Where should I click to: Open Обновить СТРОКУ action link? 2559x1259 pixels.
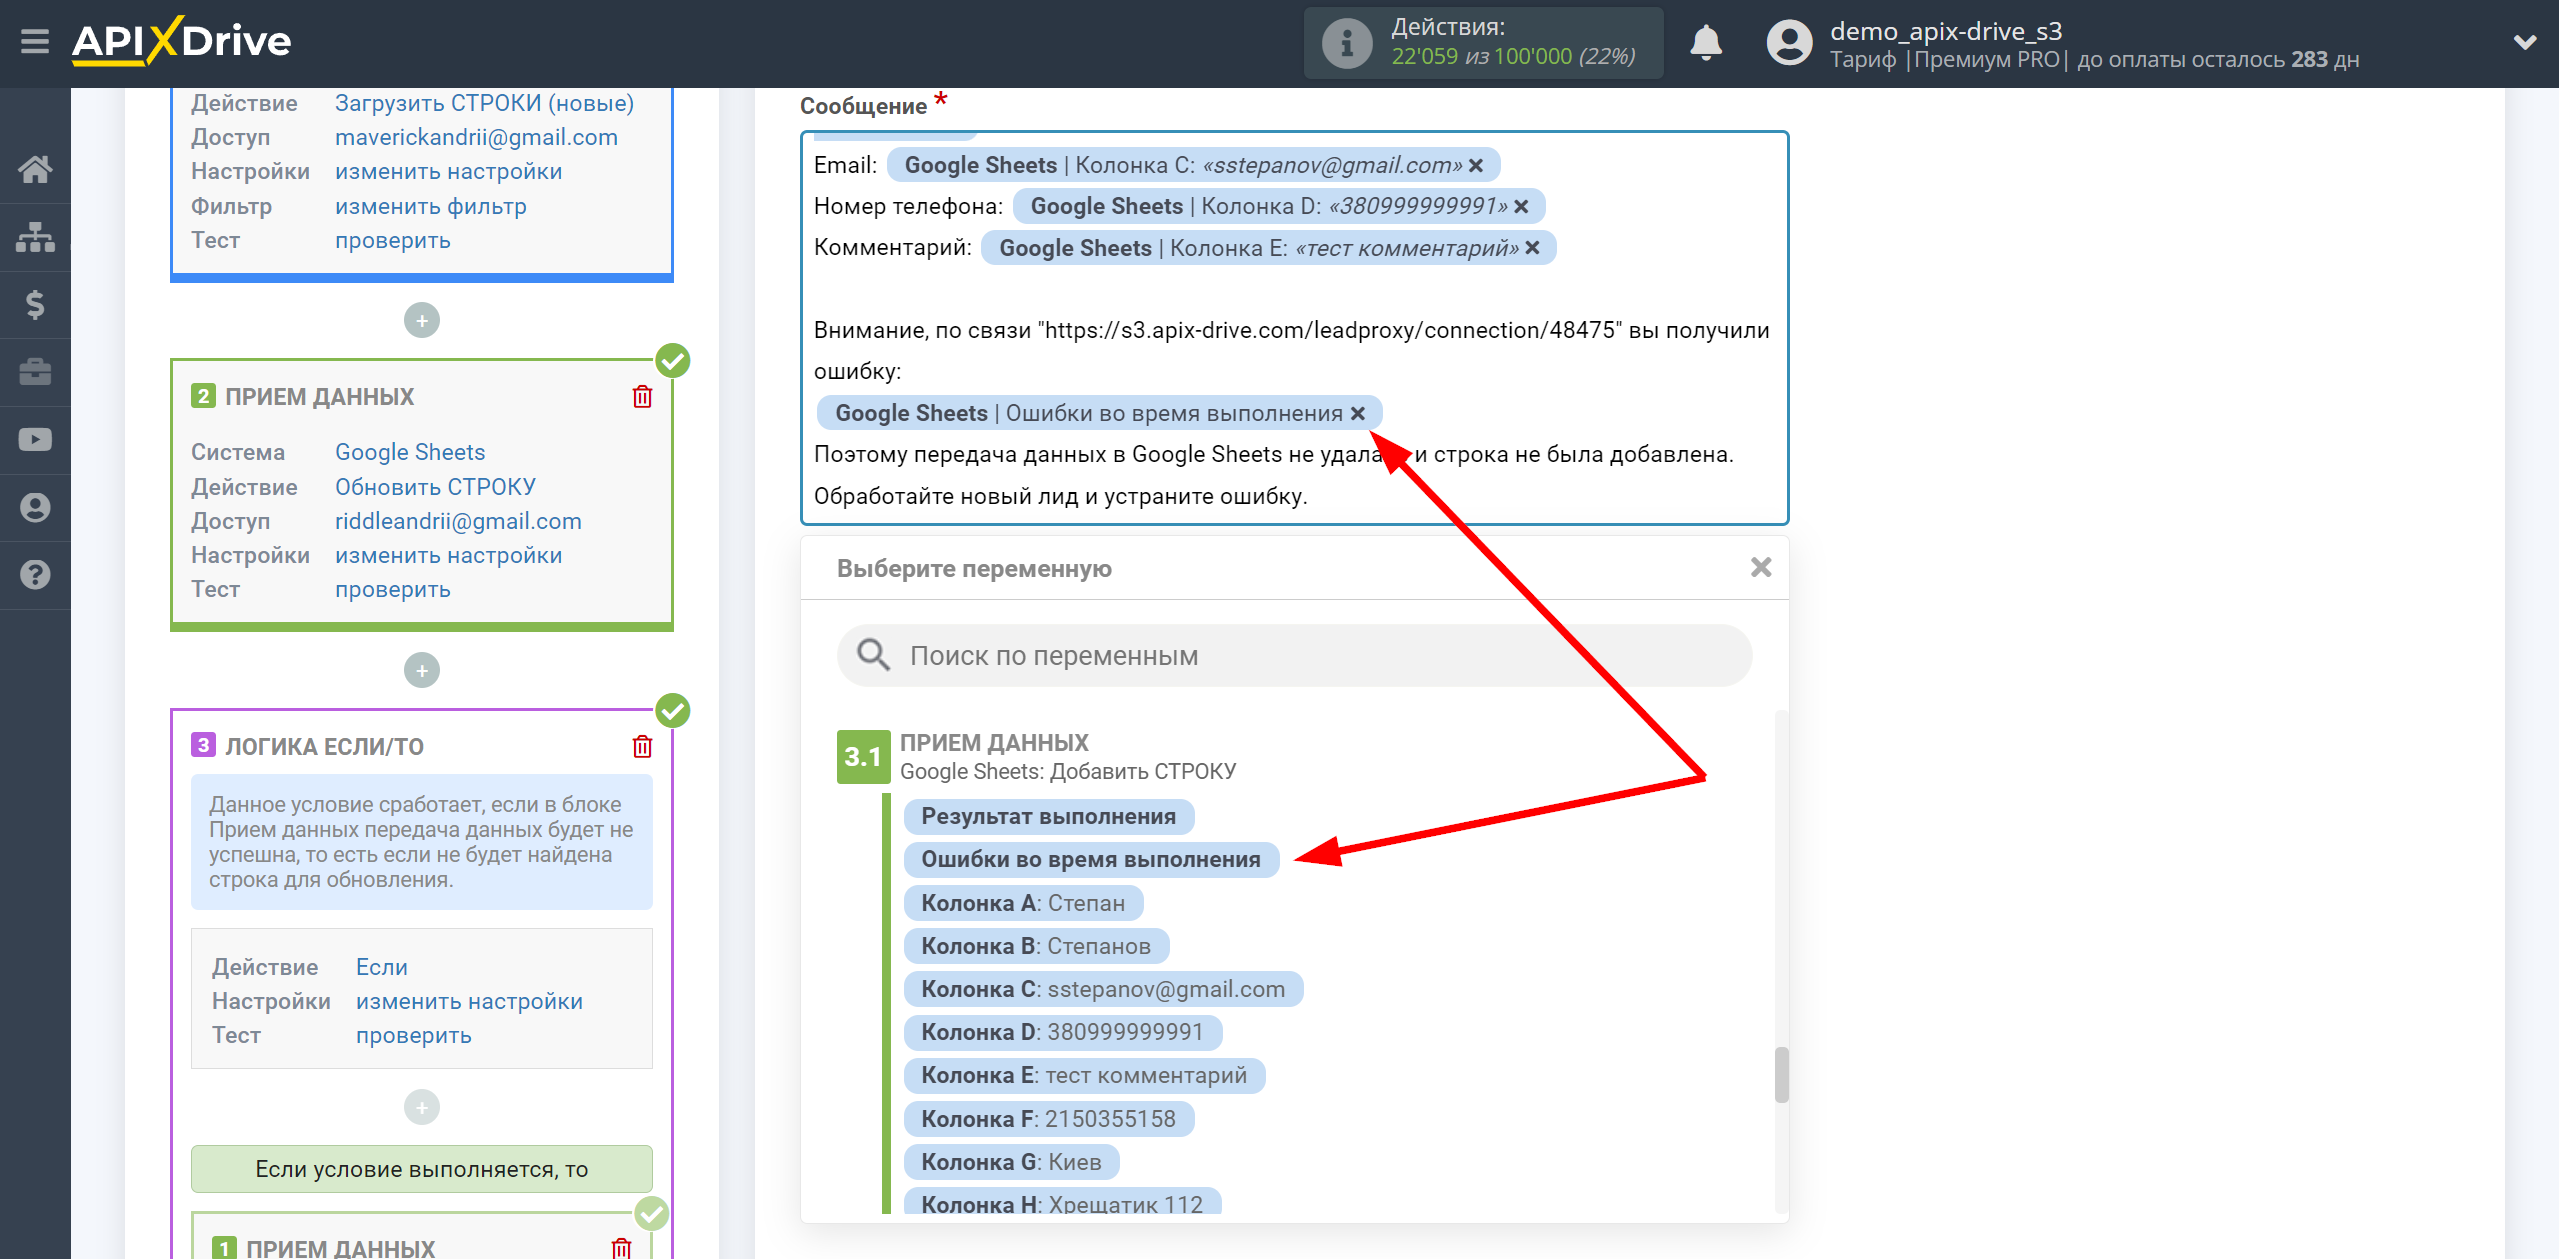tap(435, 487)
